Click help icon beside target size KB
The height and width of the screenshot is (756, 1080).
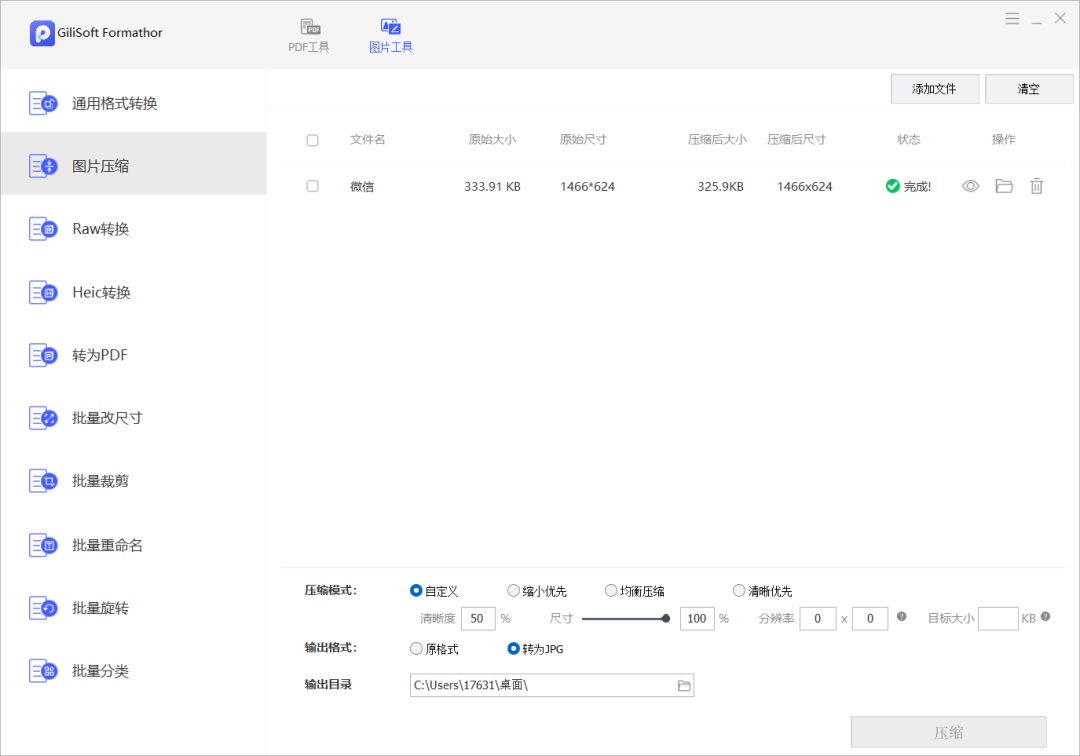click(x=1046, y=617)
